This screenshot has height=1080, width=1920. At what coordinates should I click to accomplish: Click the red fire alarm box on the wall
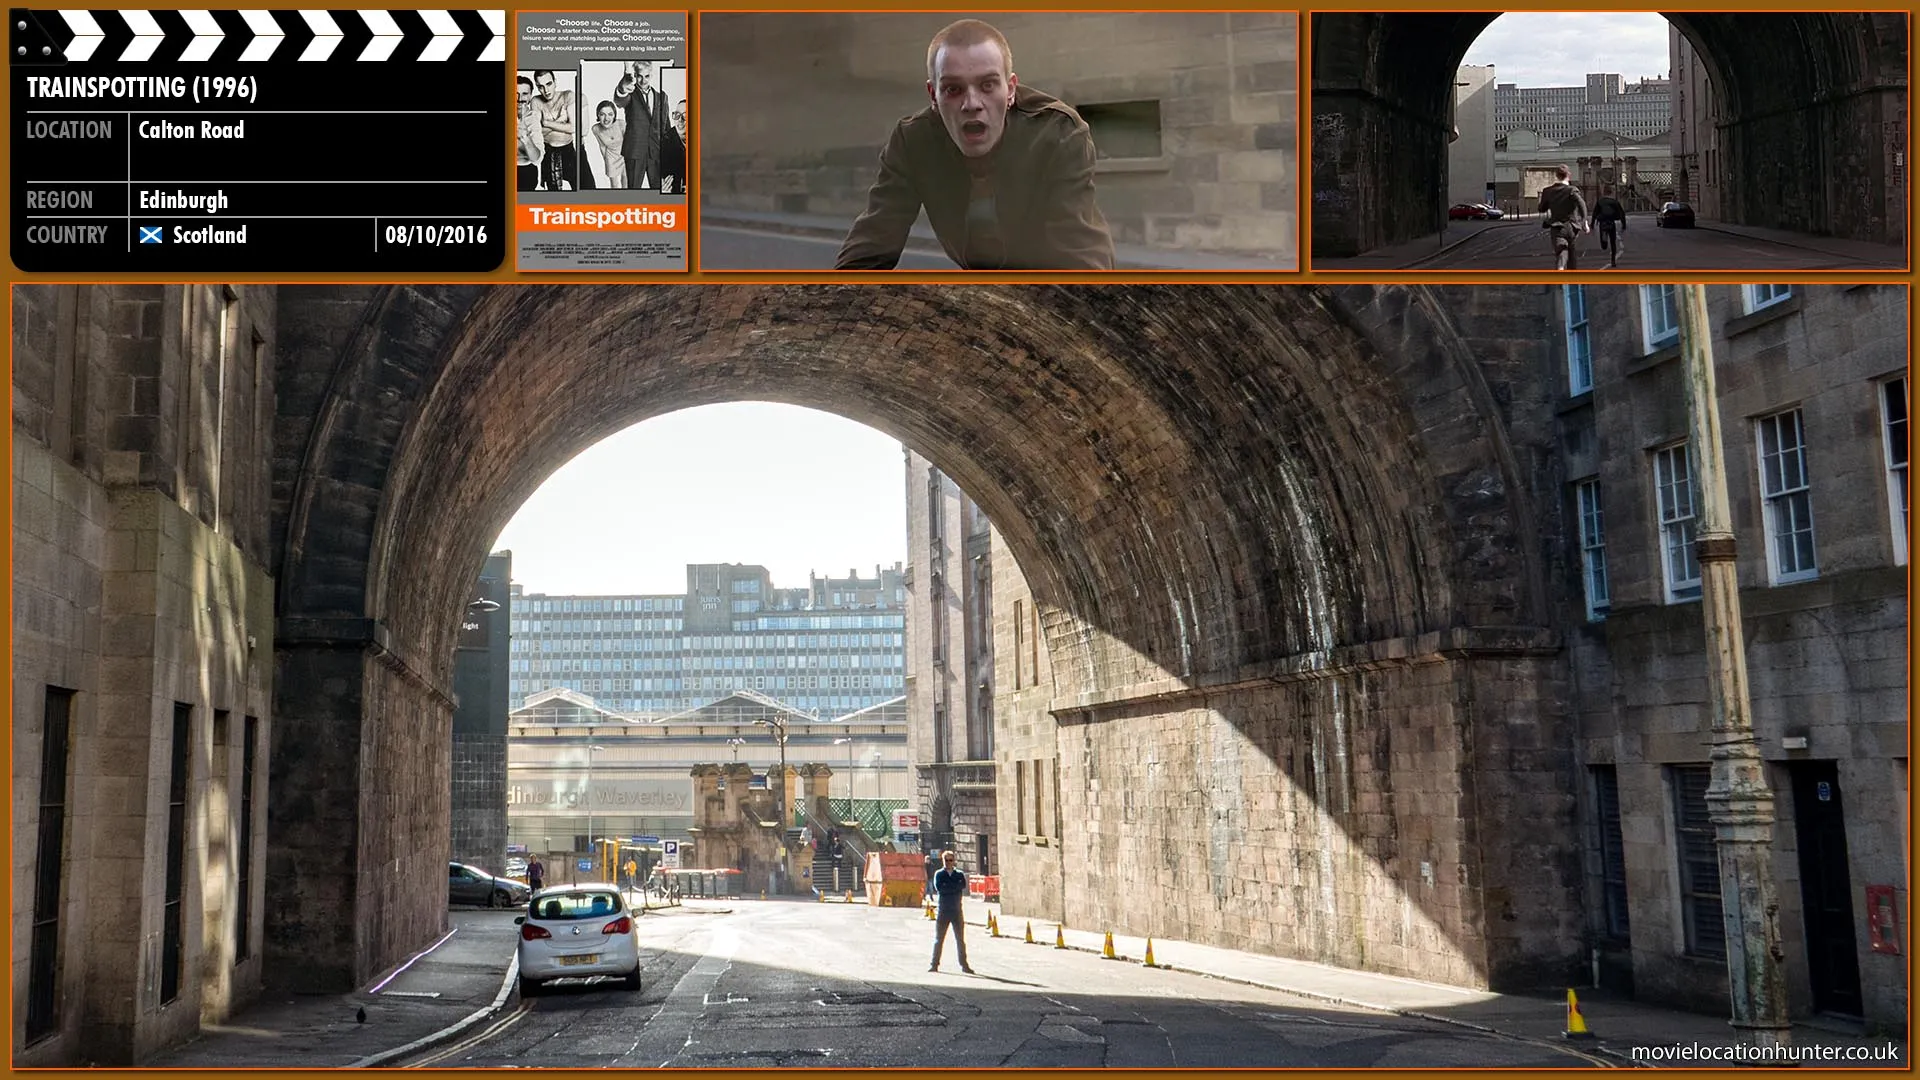1880,918
